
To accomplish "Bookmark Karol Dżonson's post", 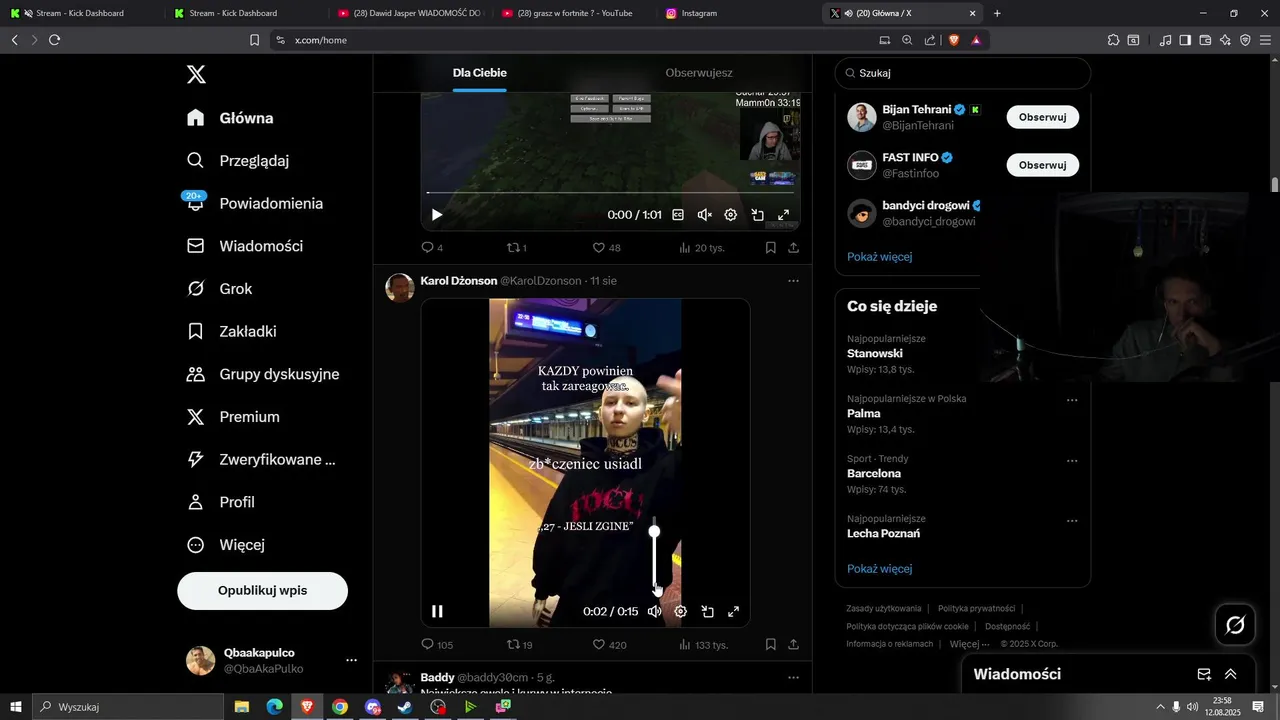I will coord(771,645).
